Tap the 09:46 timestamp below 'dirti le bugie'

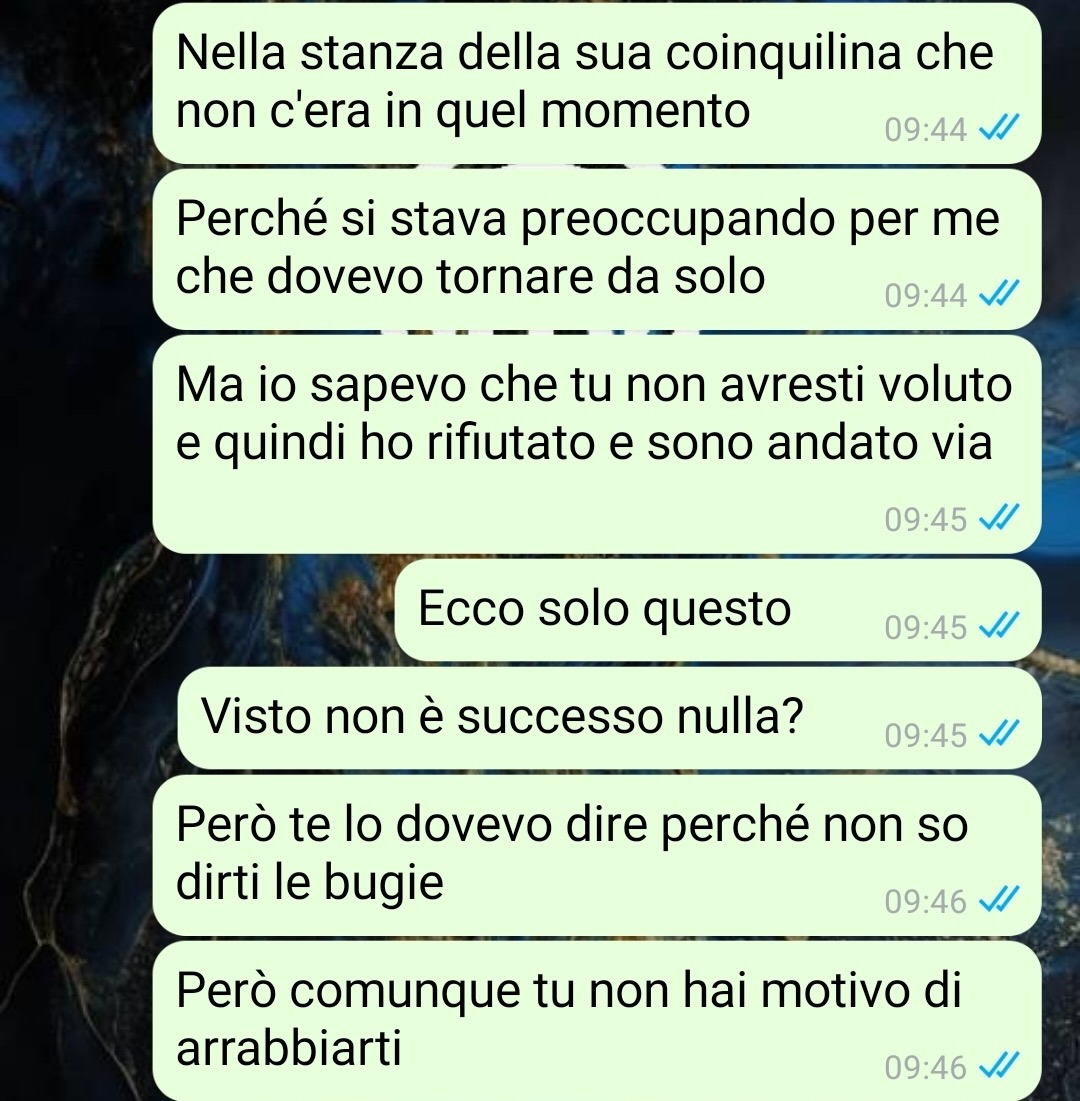pyautogui.click(x=926, y=902)
